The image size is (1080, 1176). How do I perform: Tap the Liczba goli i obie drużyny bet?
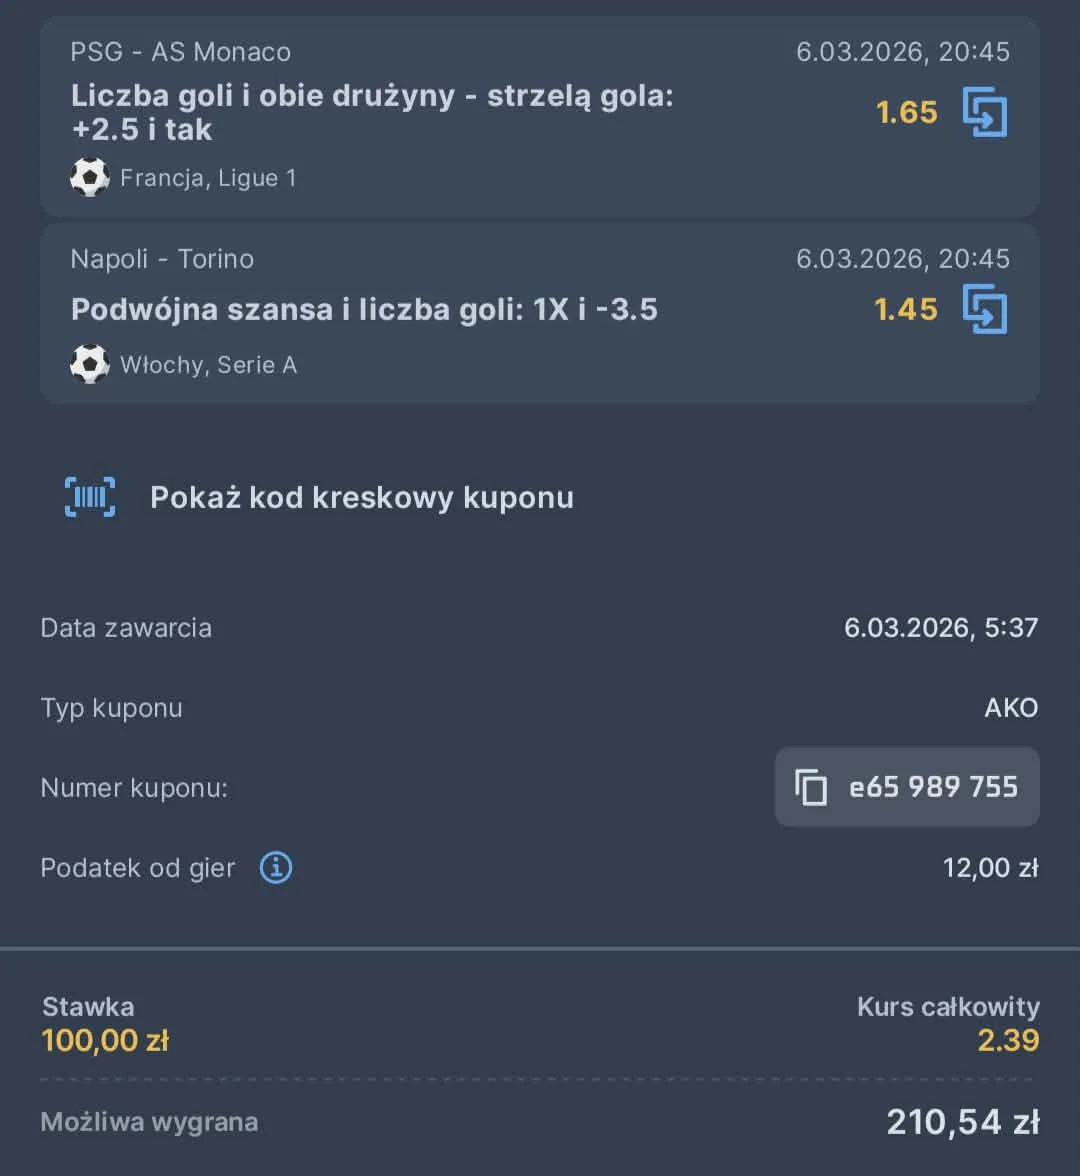click(372, 112)
